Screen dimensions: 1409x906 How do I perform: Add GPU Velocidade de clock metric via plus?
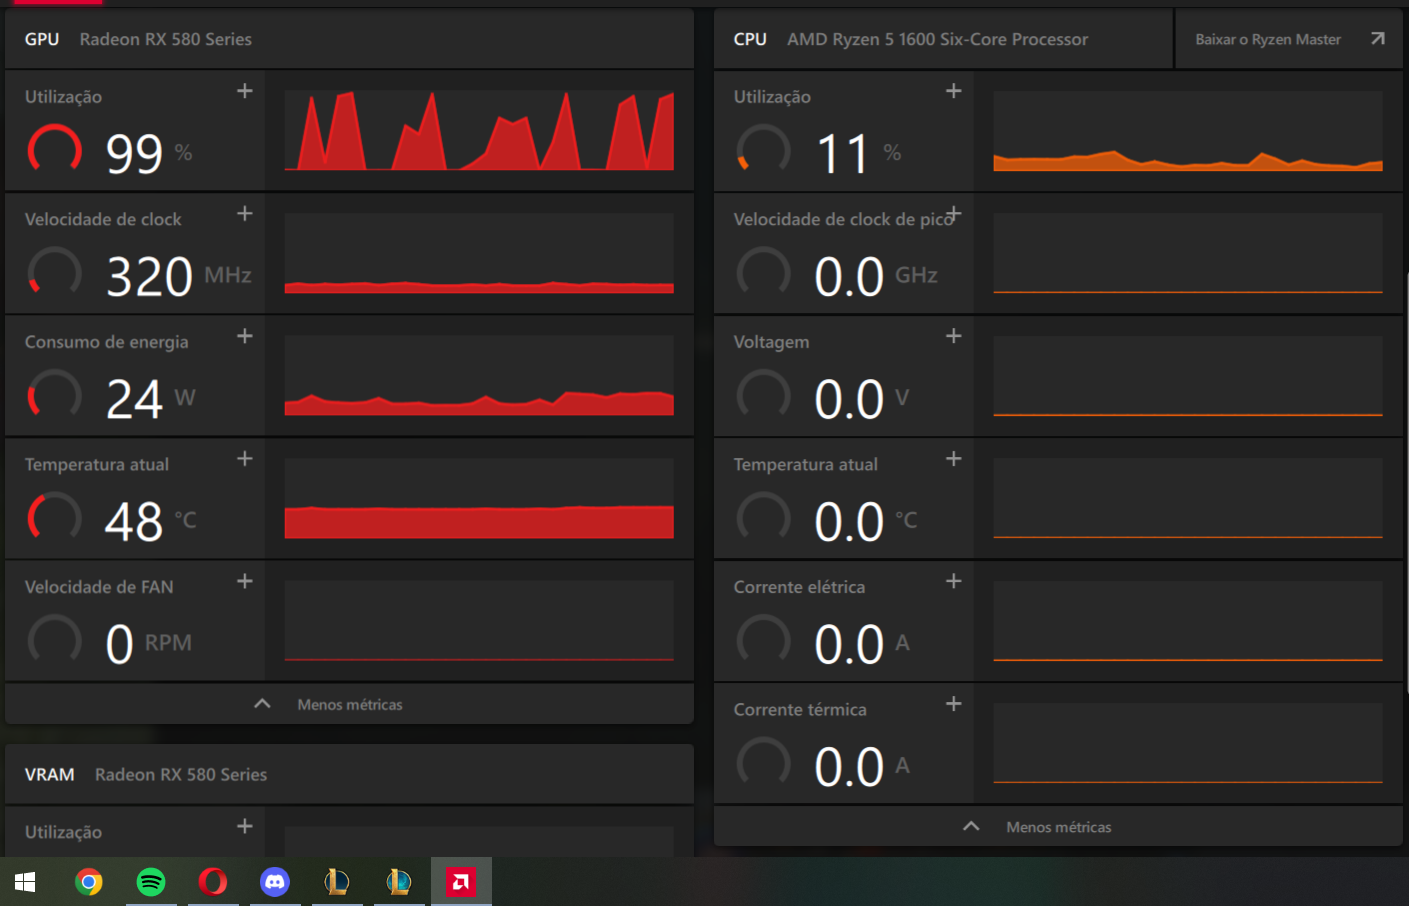coord(244,213)
